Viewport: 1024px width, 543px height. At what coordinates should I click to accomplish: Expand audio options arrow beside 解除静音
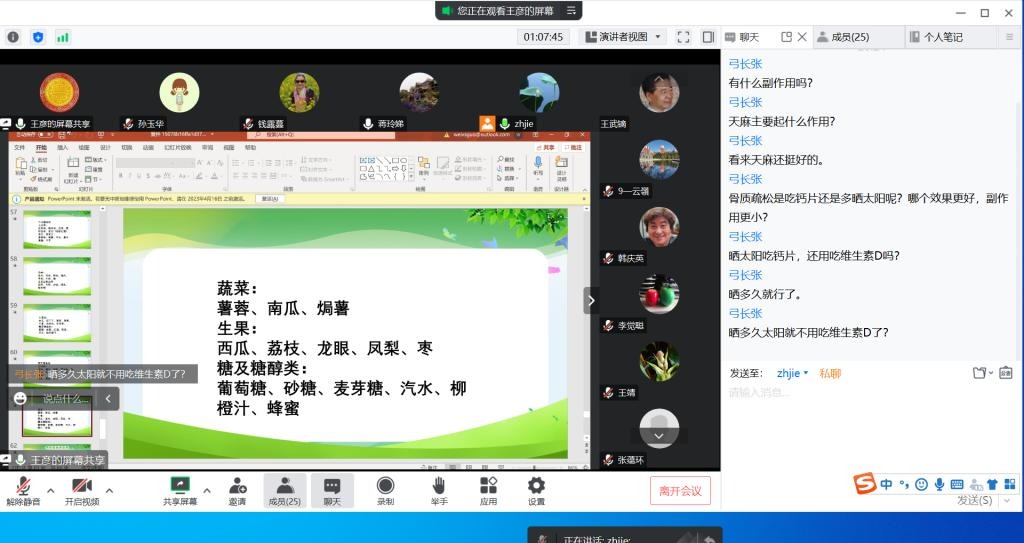(51, 490)
